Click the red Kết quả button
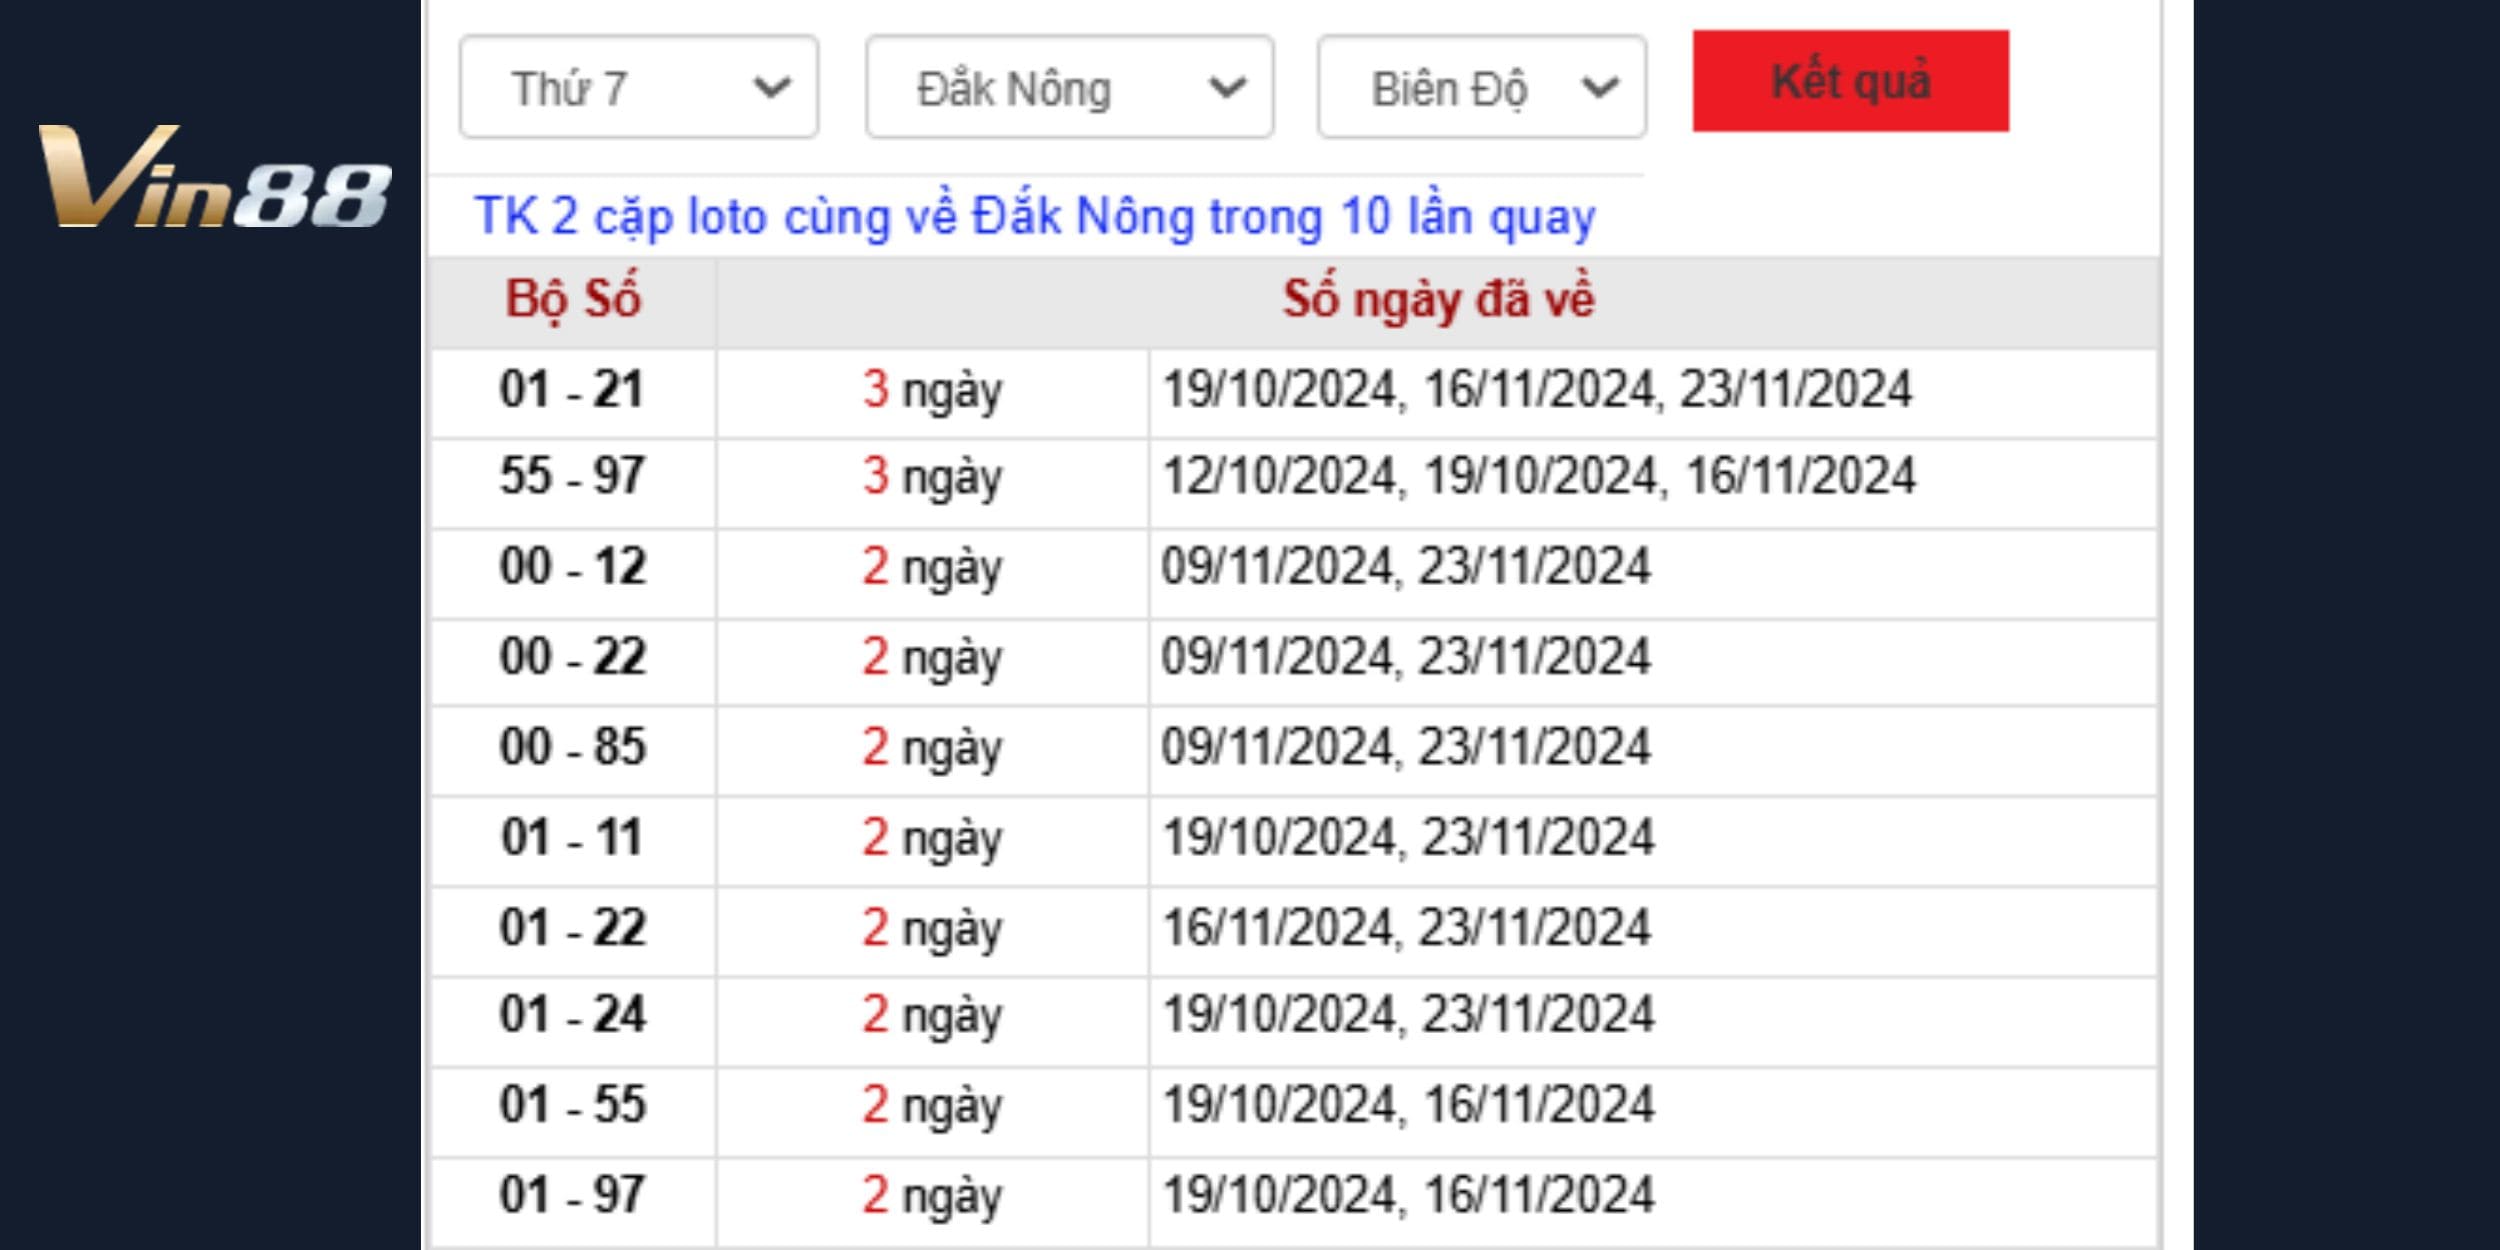Screen dimensions: 2500x1250 tap(1850, 81)
